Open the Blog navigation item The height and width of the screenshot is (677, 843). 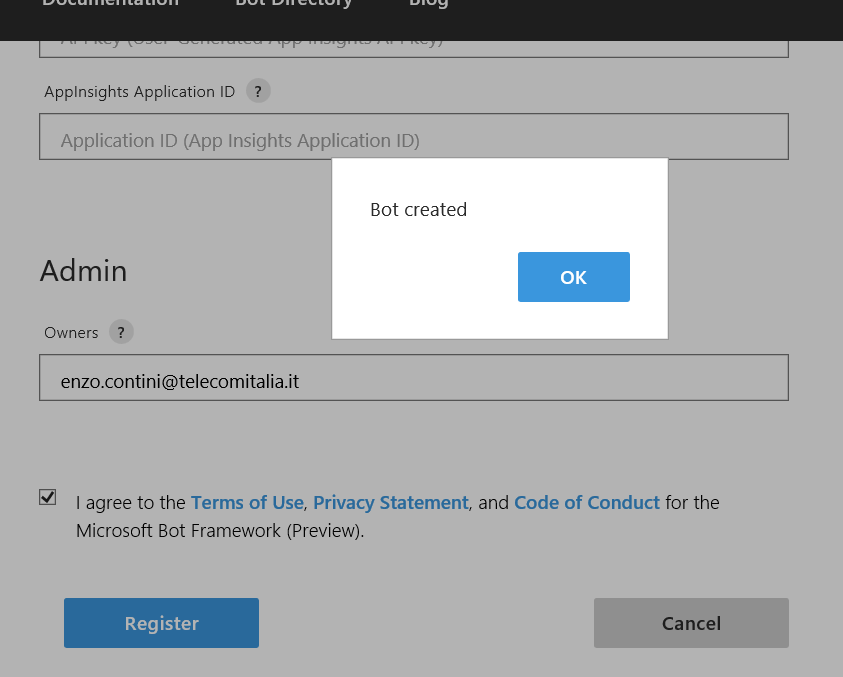coord(428,4)
